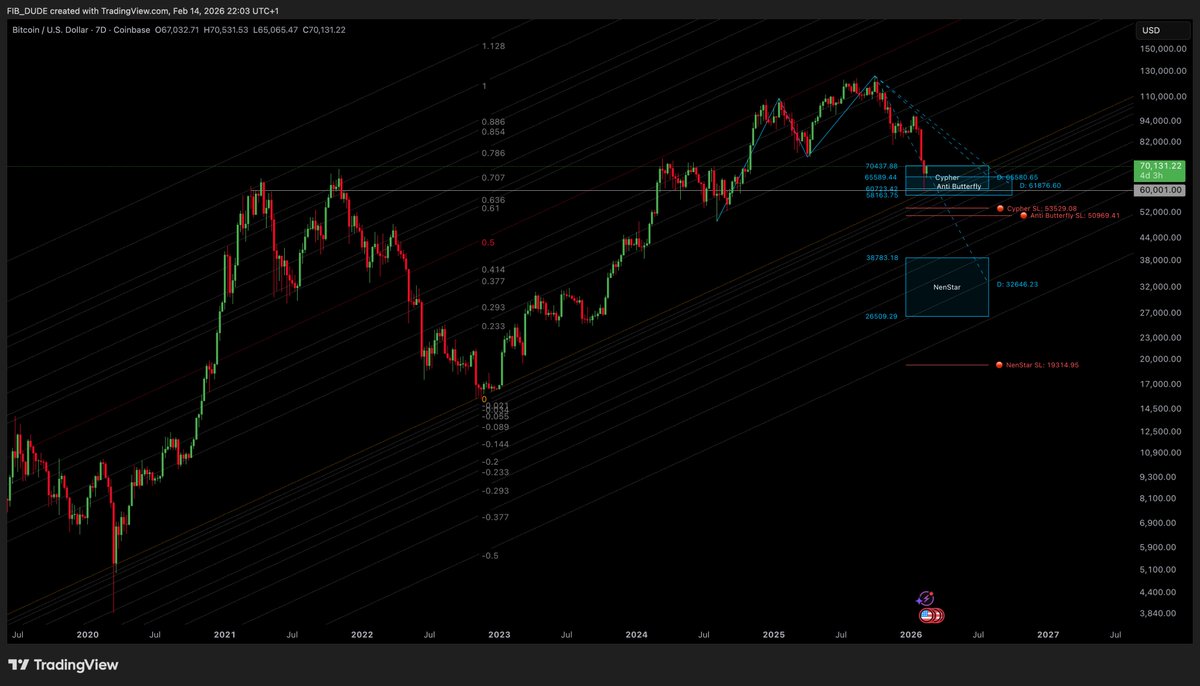
Task: Select the NenStar pattern box
Action: tap(947, 287)
